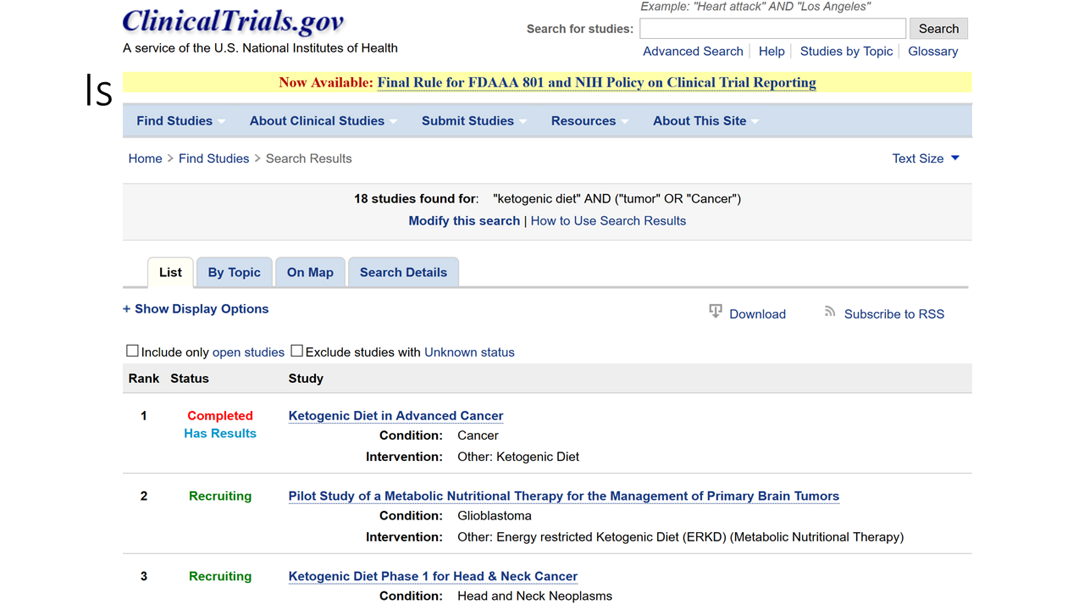The height and width of the screenshot is (610, 1084).
Task: Click the Search for studies input field
Action: 772,28
